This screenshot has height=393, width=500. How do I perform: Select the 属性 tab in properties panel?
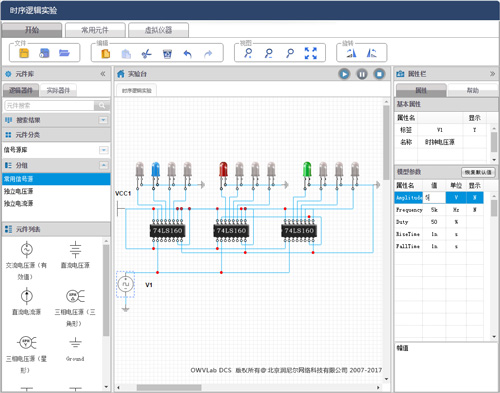[x=421, y=90]
